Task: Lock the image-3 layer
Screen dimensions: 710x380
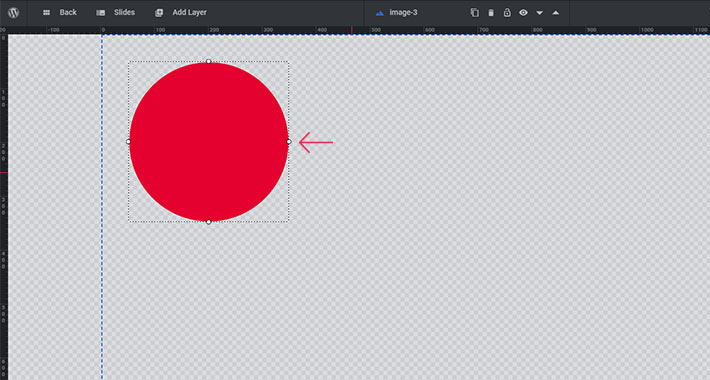Action: coord(507,13)
